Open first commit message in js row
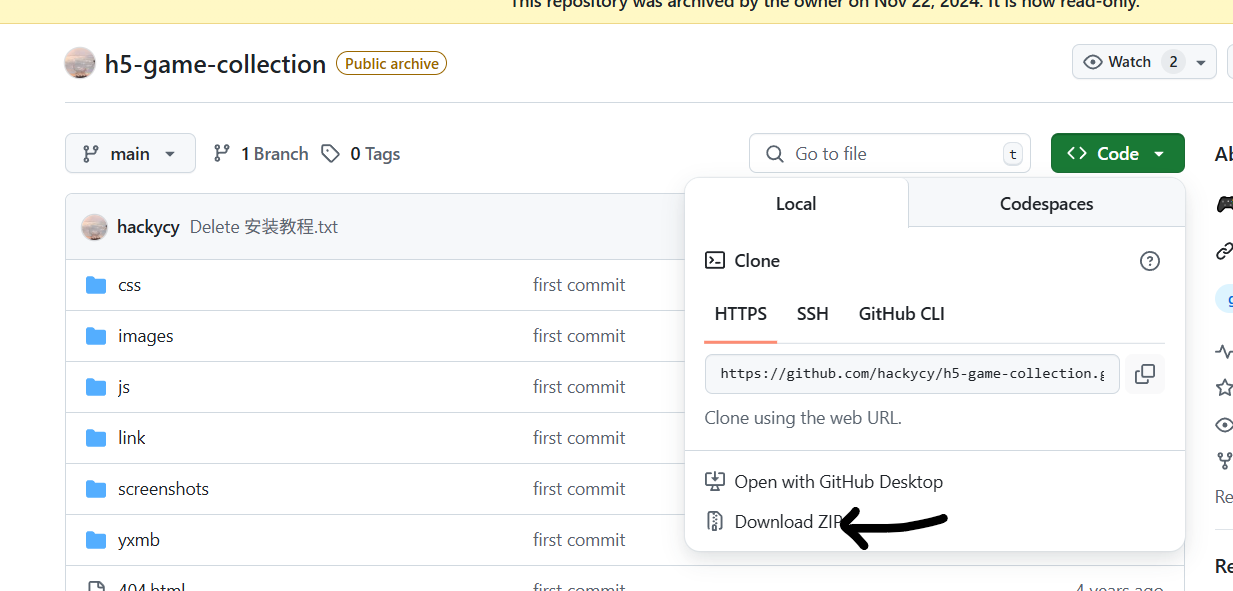 579,387
